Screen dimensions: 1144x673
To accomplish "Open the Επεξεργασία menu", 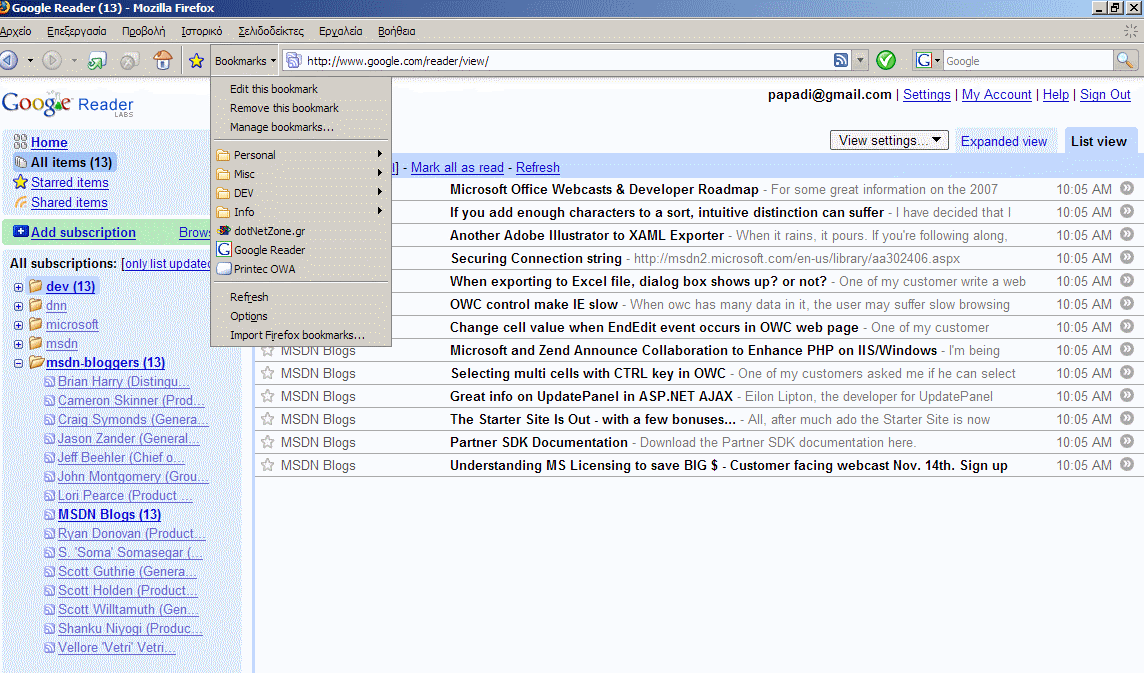I will (77, 31).
